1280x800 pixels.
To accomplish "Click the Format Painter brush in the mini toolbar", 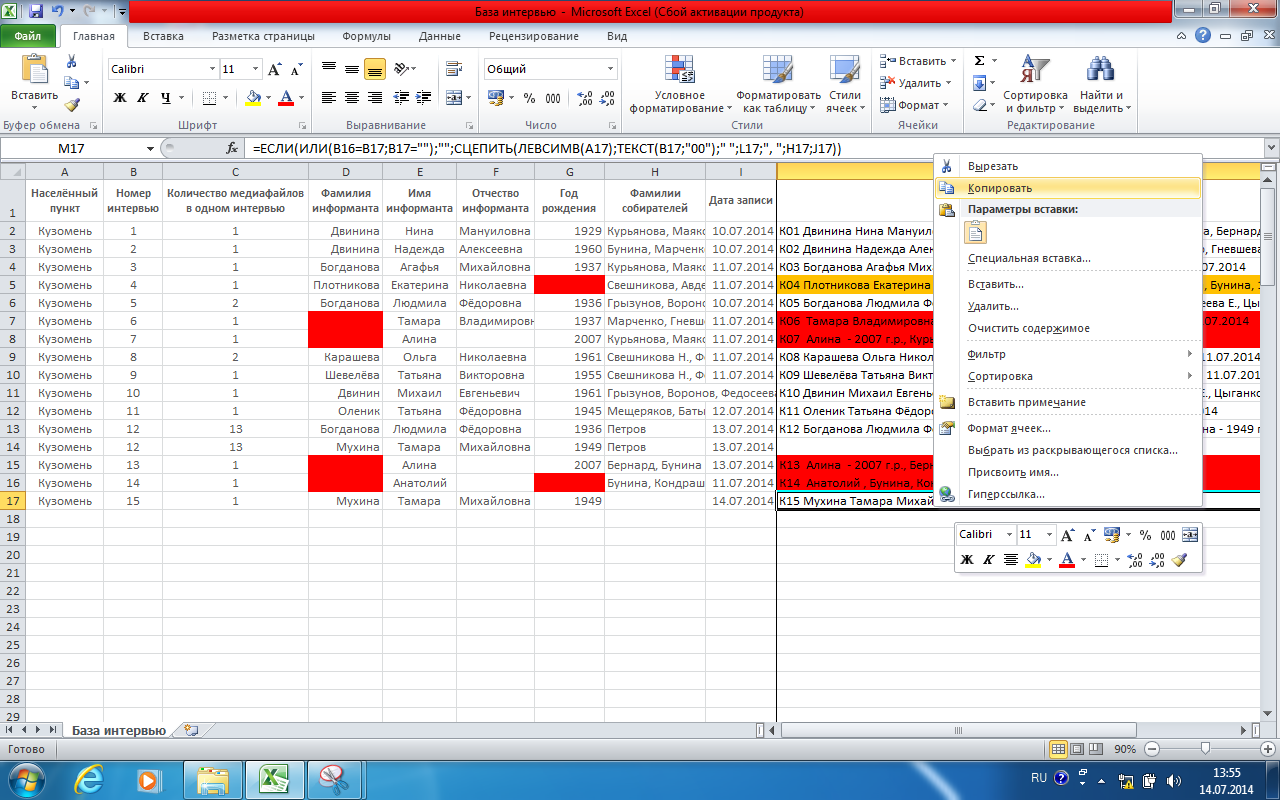I will (1180, 560).
